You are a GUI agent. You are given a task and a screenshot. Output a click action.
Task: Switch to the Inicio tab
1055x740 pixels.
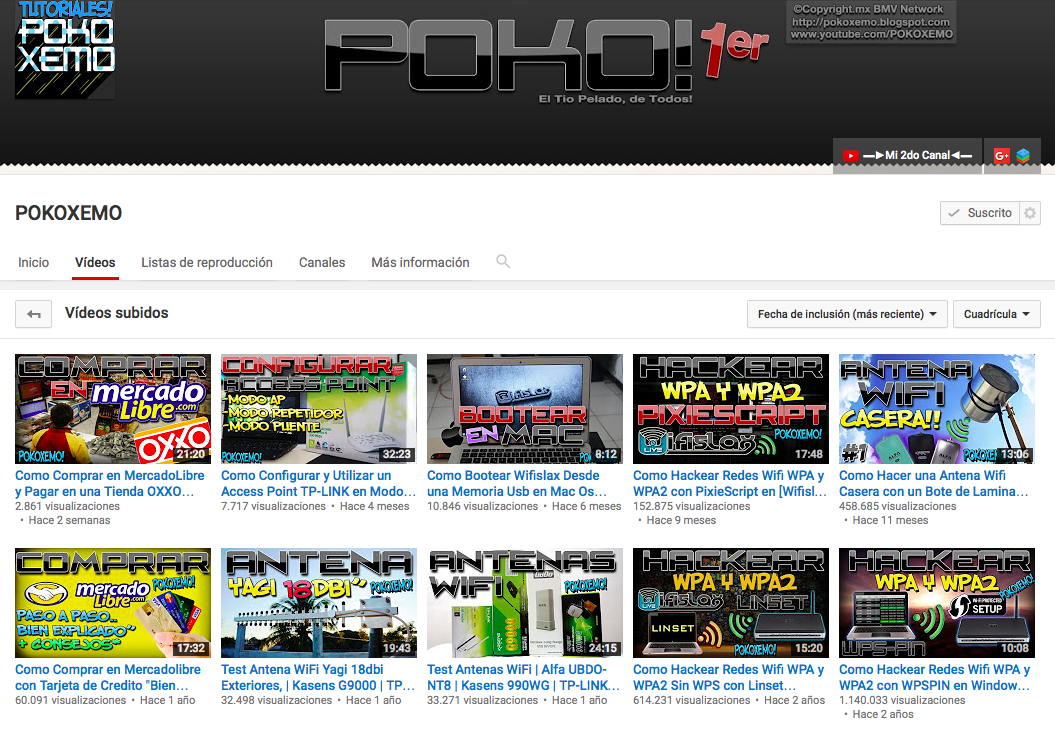pyautogui.click(x=34, y=262)
